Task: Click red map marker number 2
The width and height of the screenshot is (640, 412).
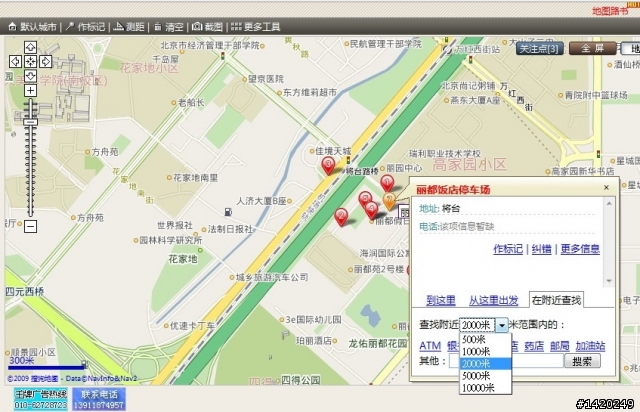Action: (x=341, y=216)
